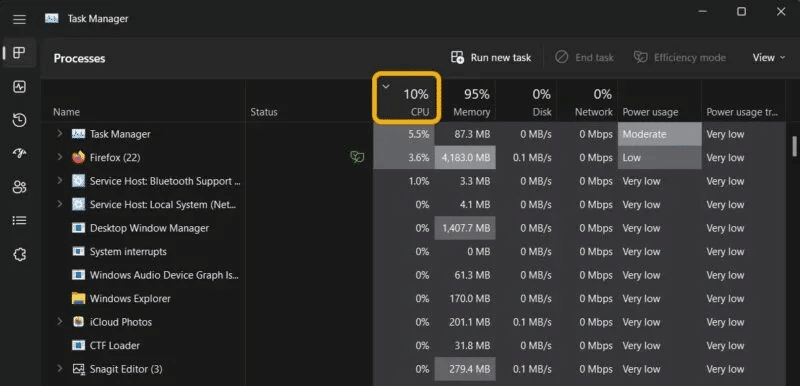Click Bluetooth Support 1.0% CPU cell
Image resolution: width=800 pixels, height=386 pixels.
[404, 181]
